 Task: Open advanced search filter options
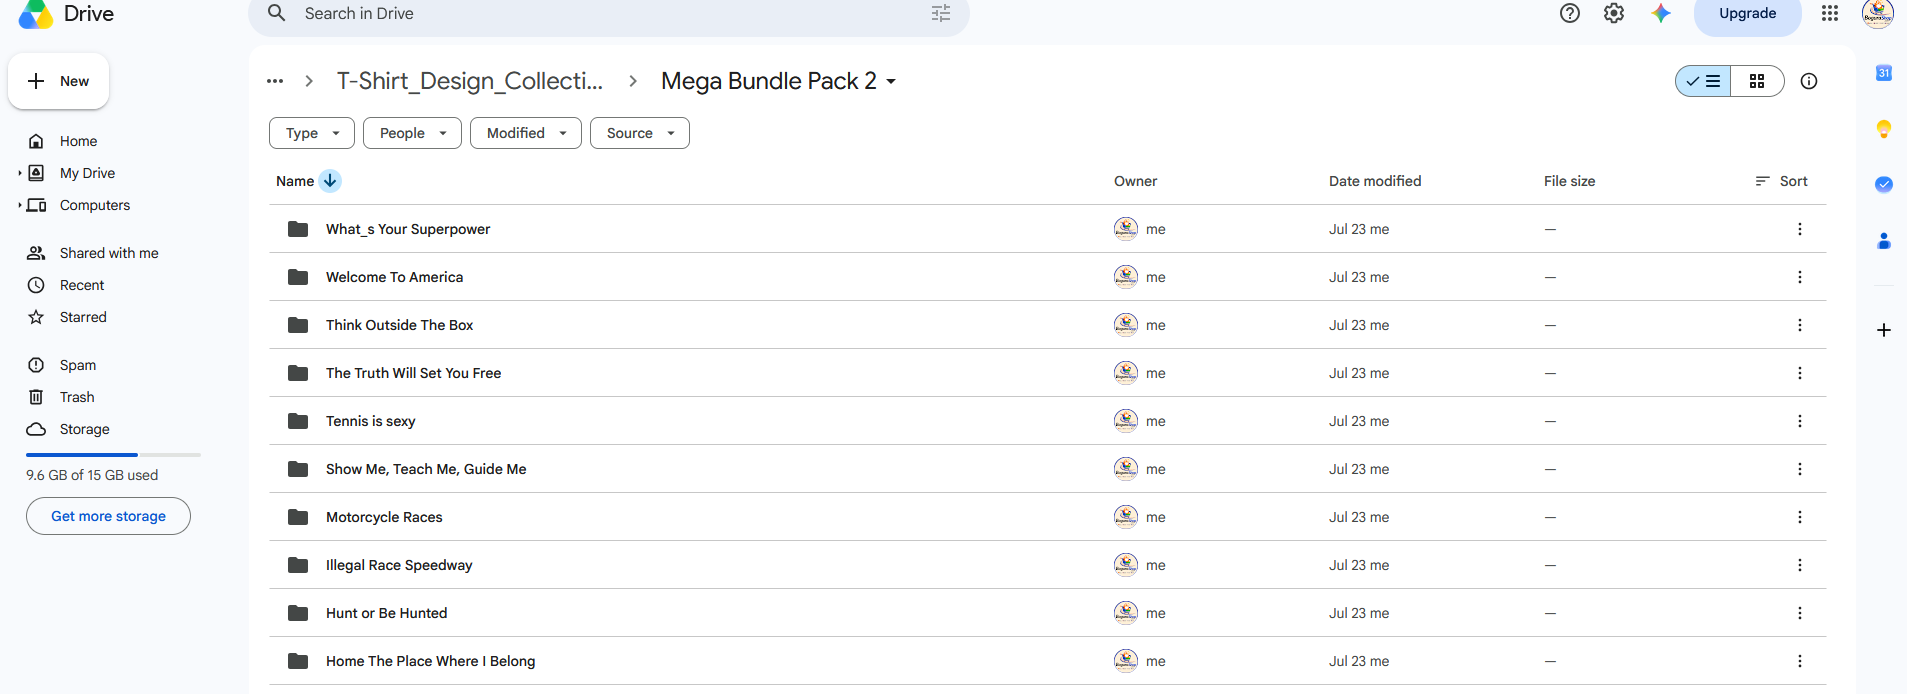941,13
